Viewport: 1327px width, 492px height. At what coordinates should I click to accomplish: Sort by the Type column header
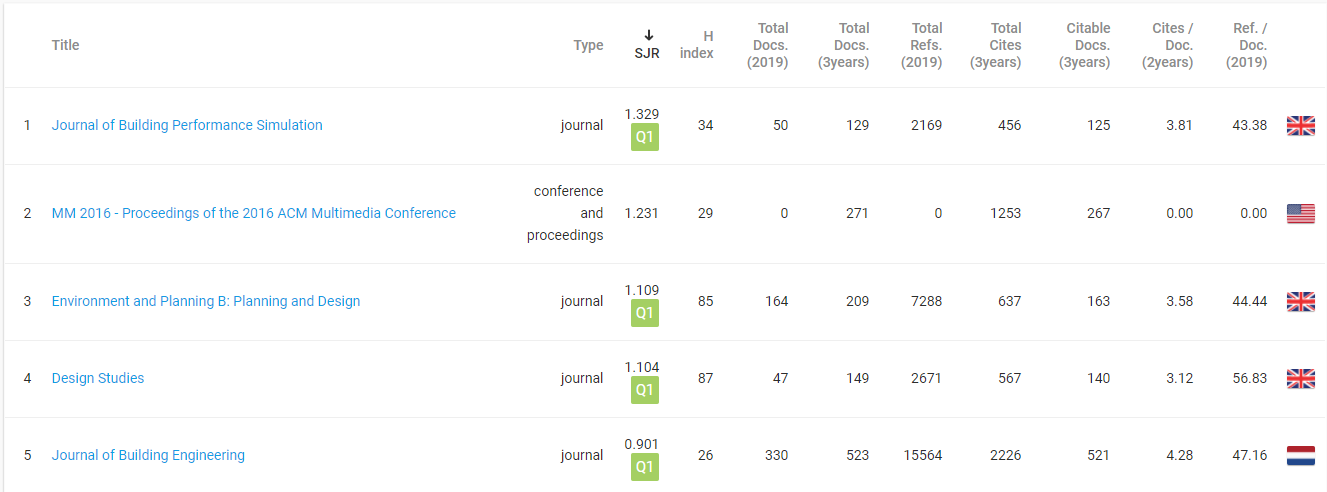coord(588,45)
